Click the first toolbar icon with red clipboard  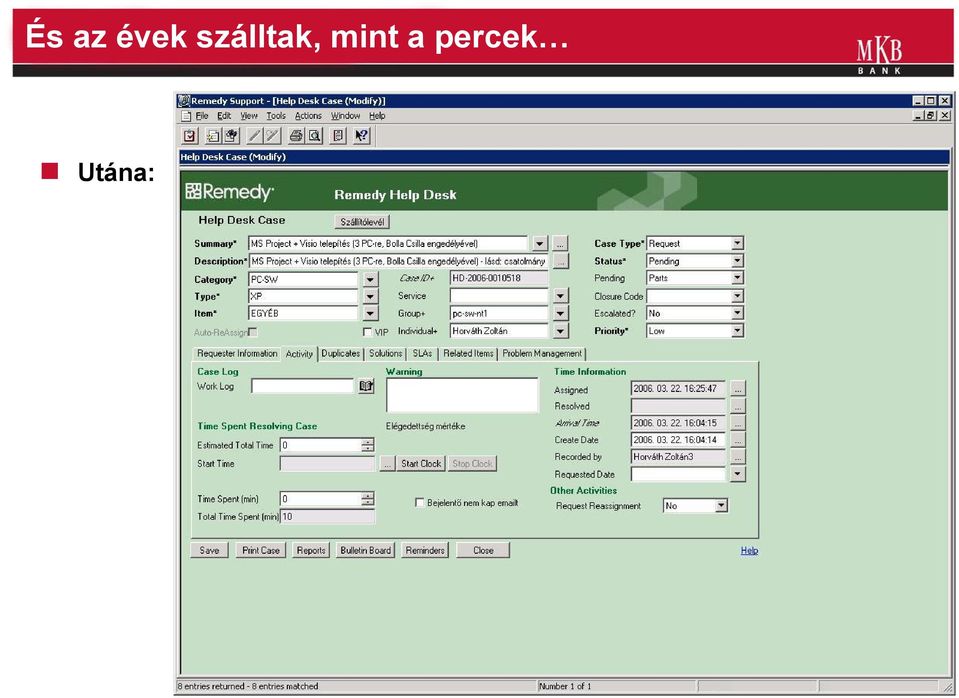click(x=190, y=136)
